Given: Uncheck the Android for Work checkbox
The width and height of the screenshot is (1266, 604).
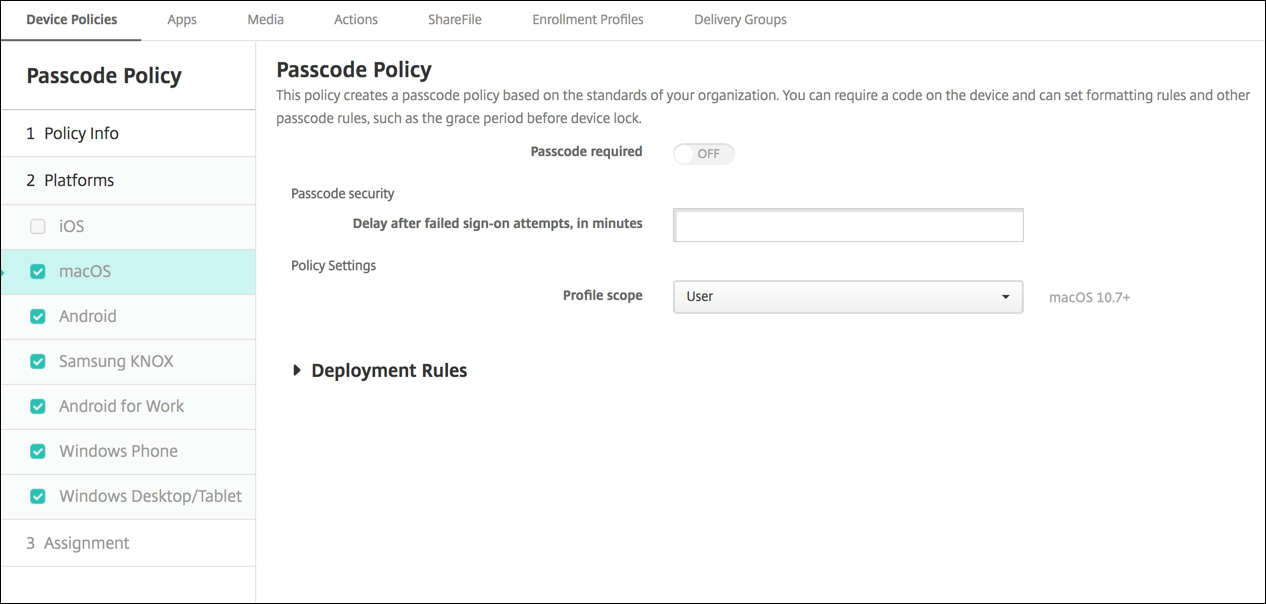Looking at the screenshot, I should click(x=38, y=407).
